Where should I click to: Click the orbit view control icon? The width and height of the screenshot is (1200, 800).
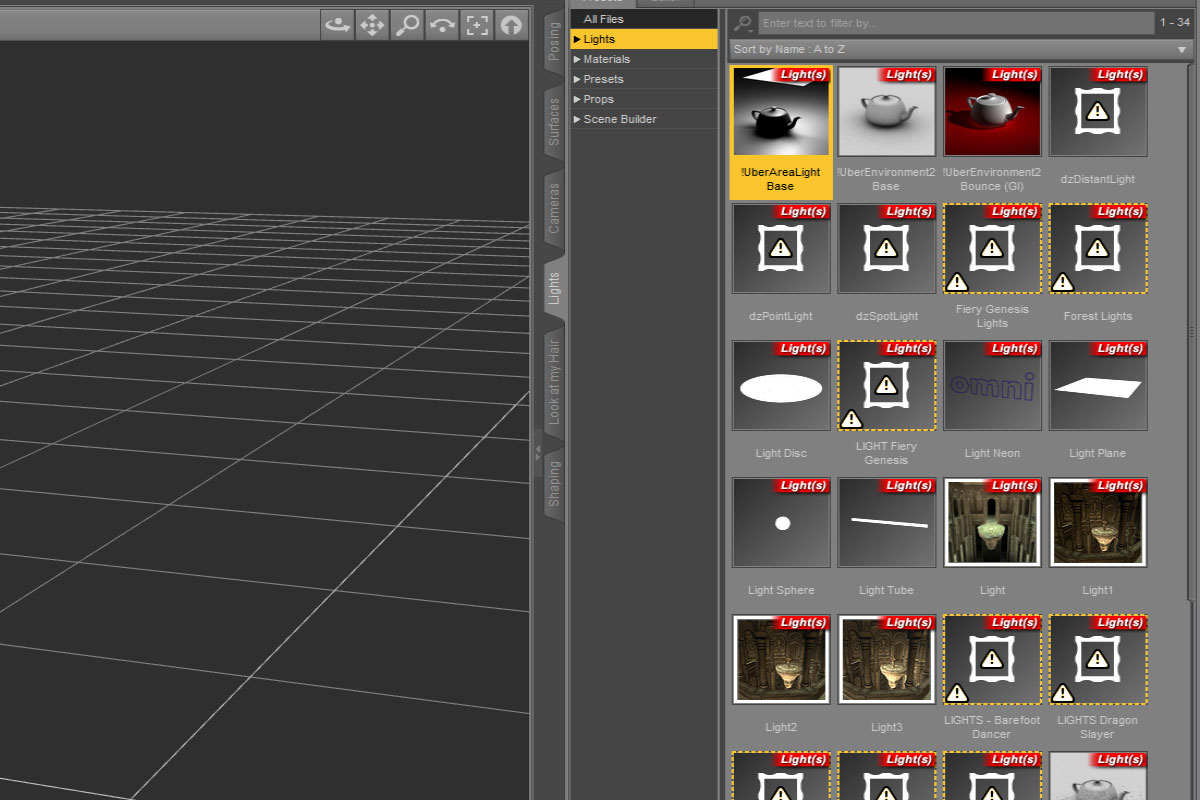(x=338, y=25)
